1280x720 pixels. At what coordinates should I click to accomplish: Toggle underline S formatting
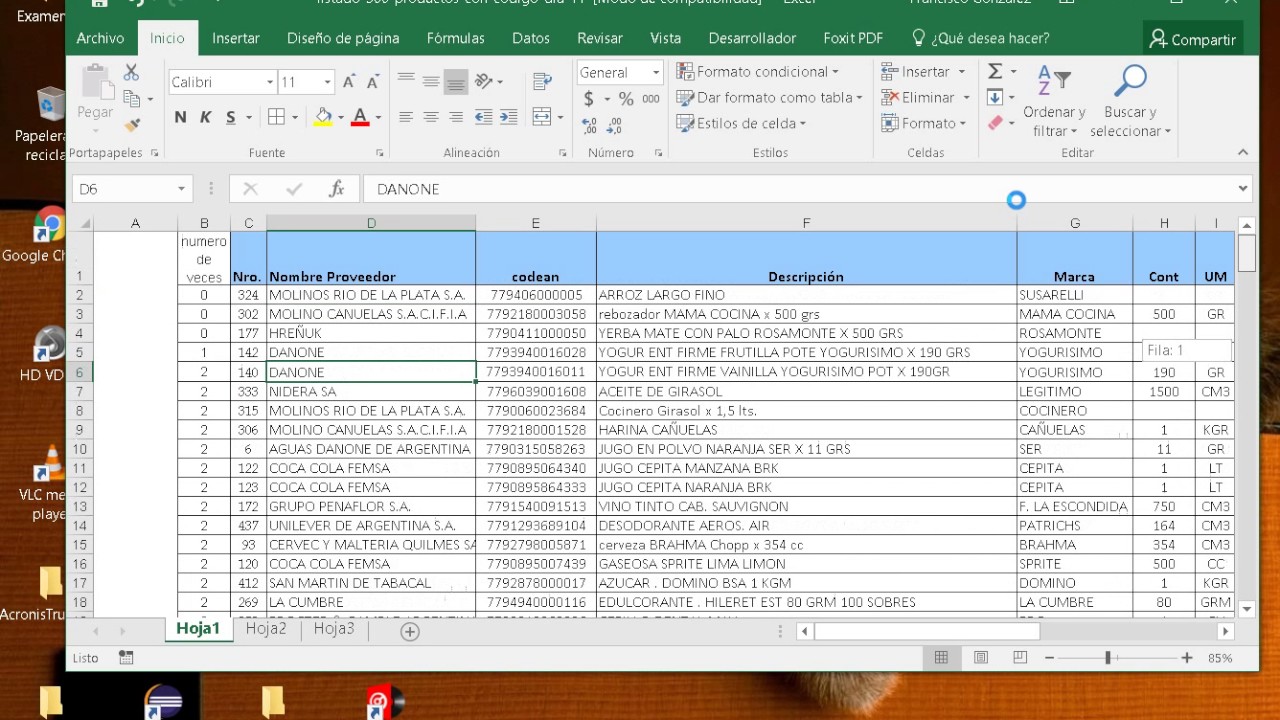click(231, 117)
